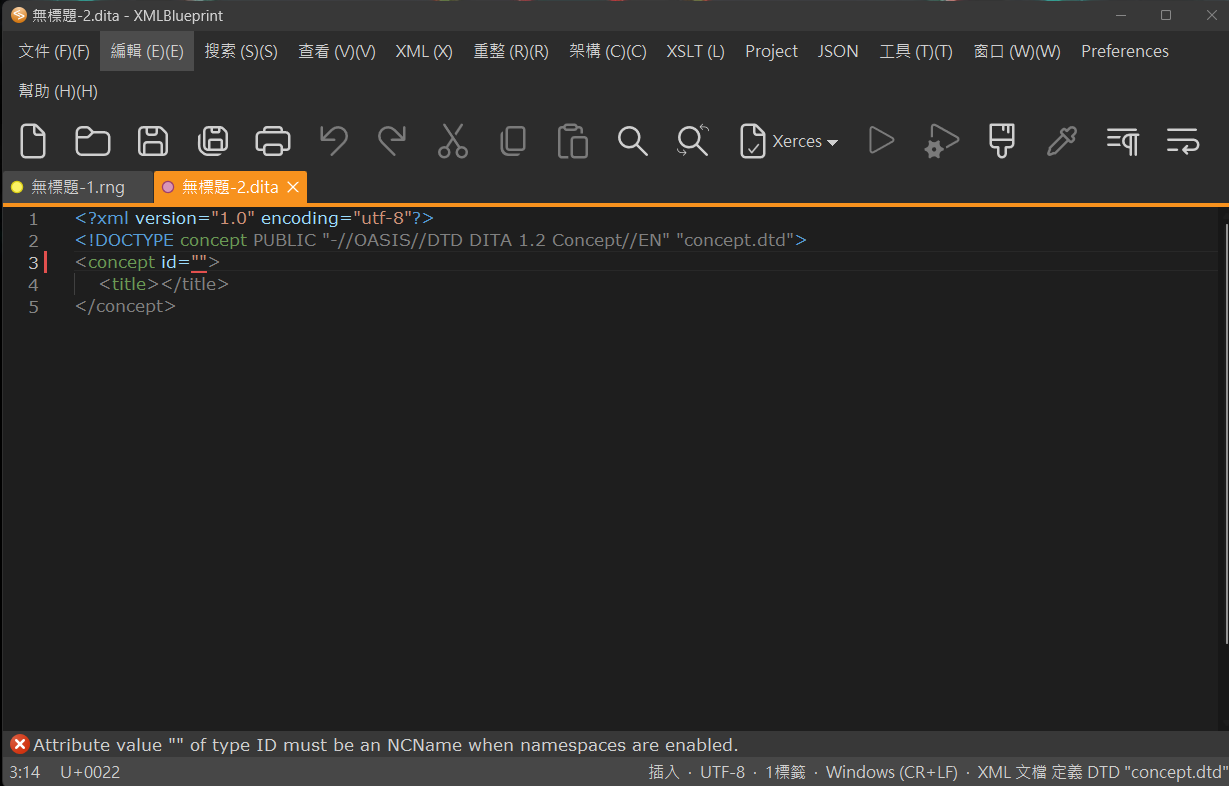1229x786 pixels.
Task: Save the file with the floppy icon
Action: point(153,141)
